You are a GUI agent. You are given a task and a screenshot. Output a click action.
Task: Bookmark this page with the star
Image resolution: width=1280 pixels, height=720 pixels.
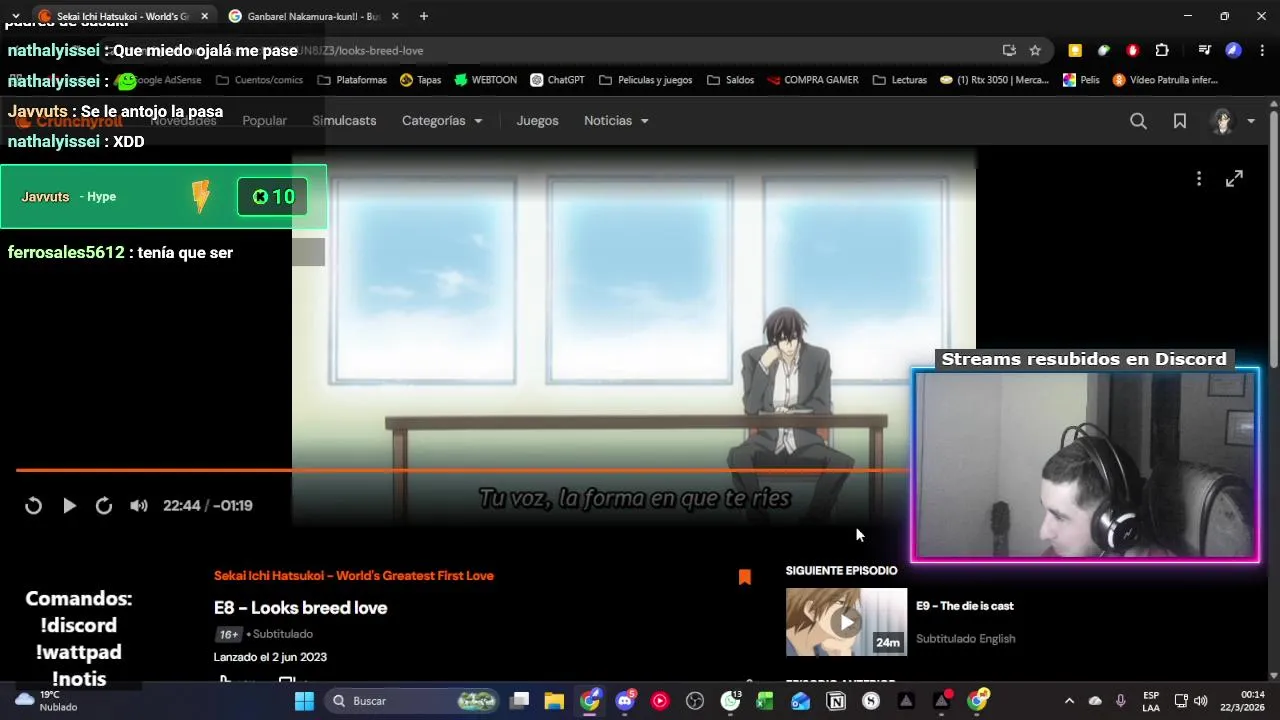click(x=1035, y=50)
